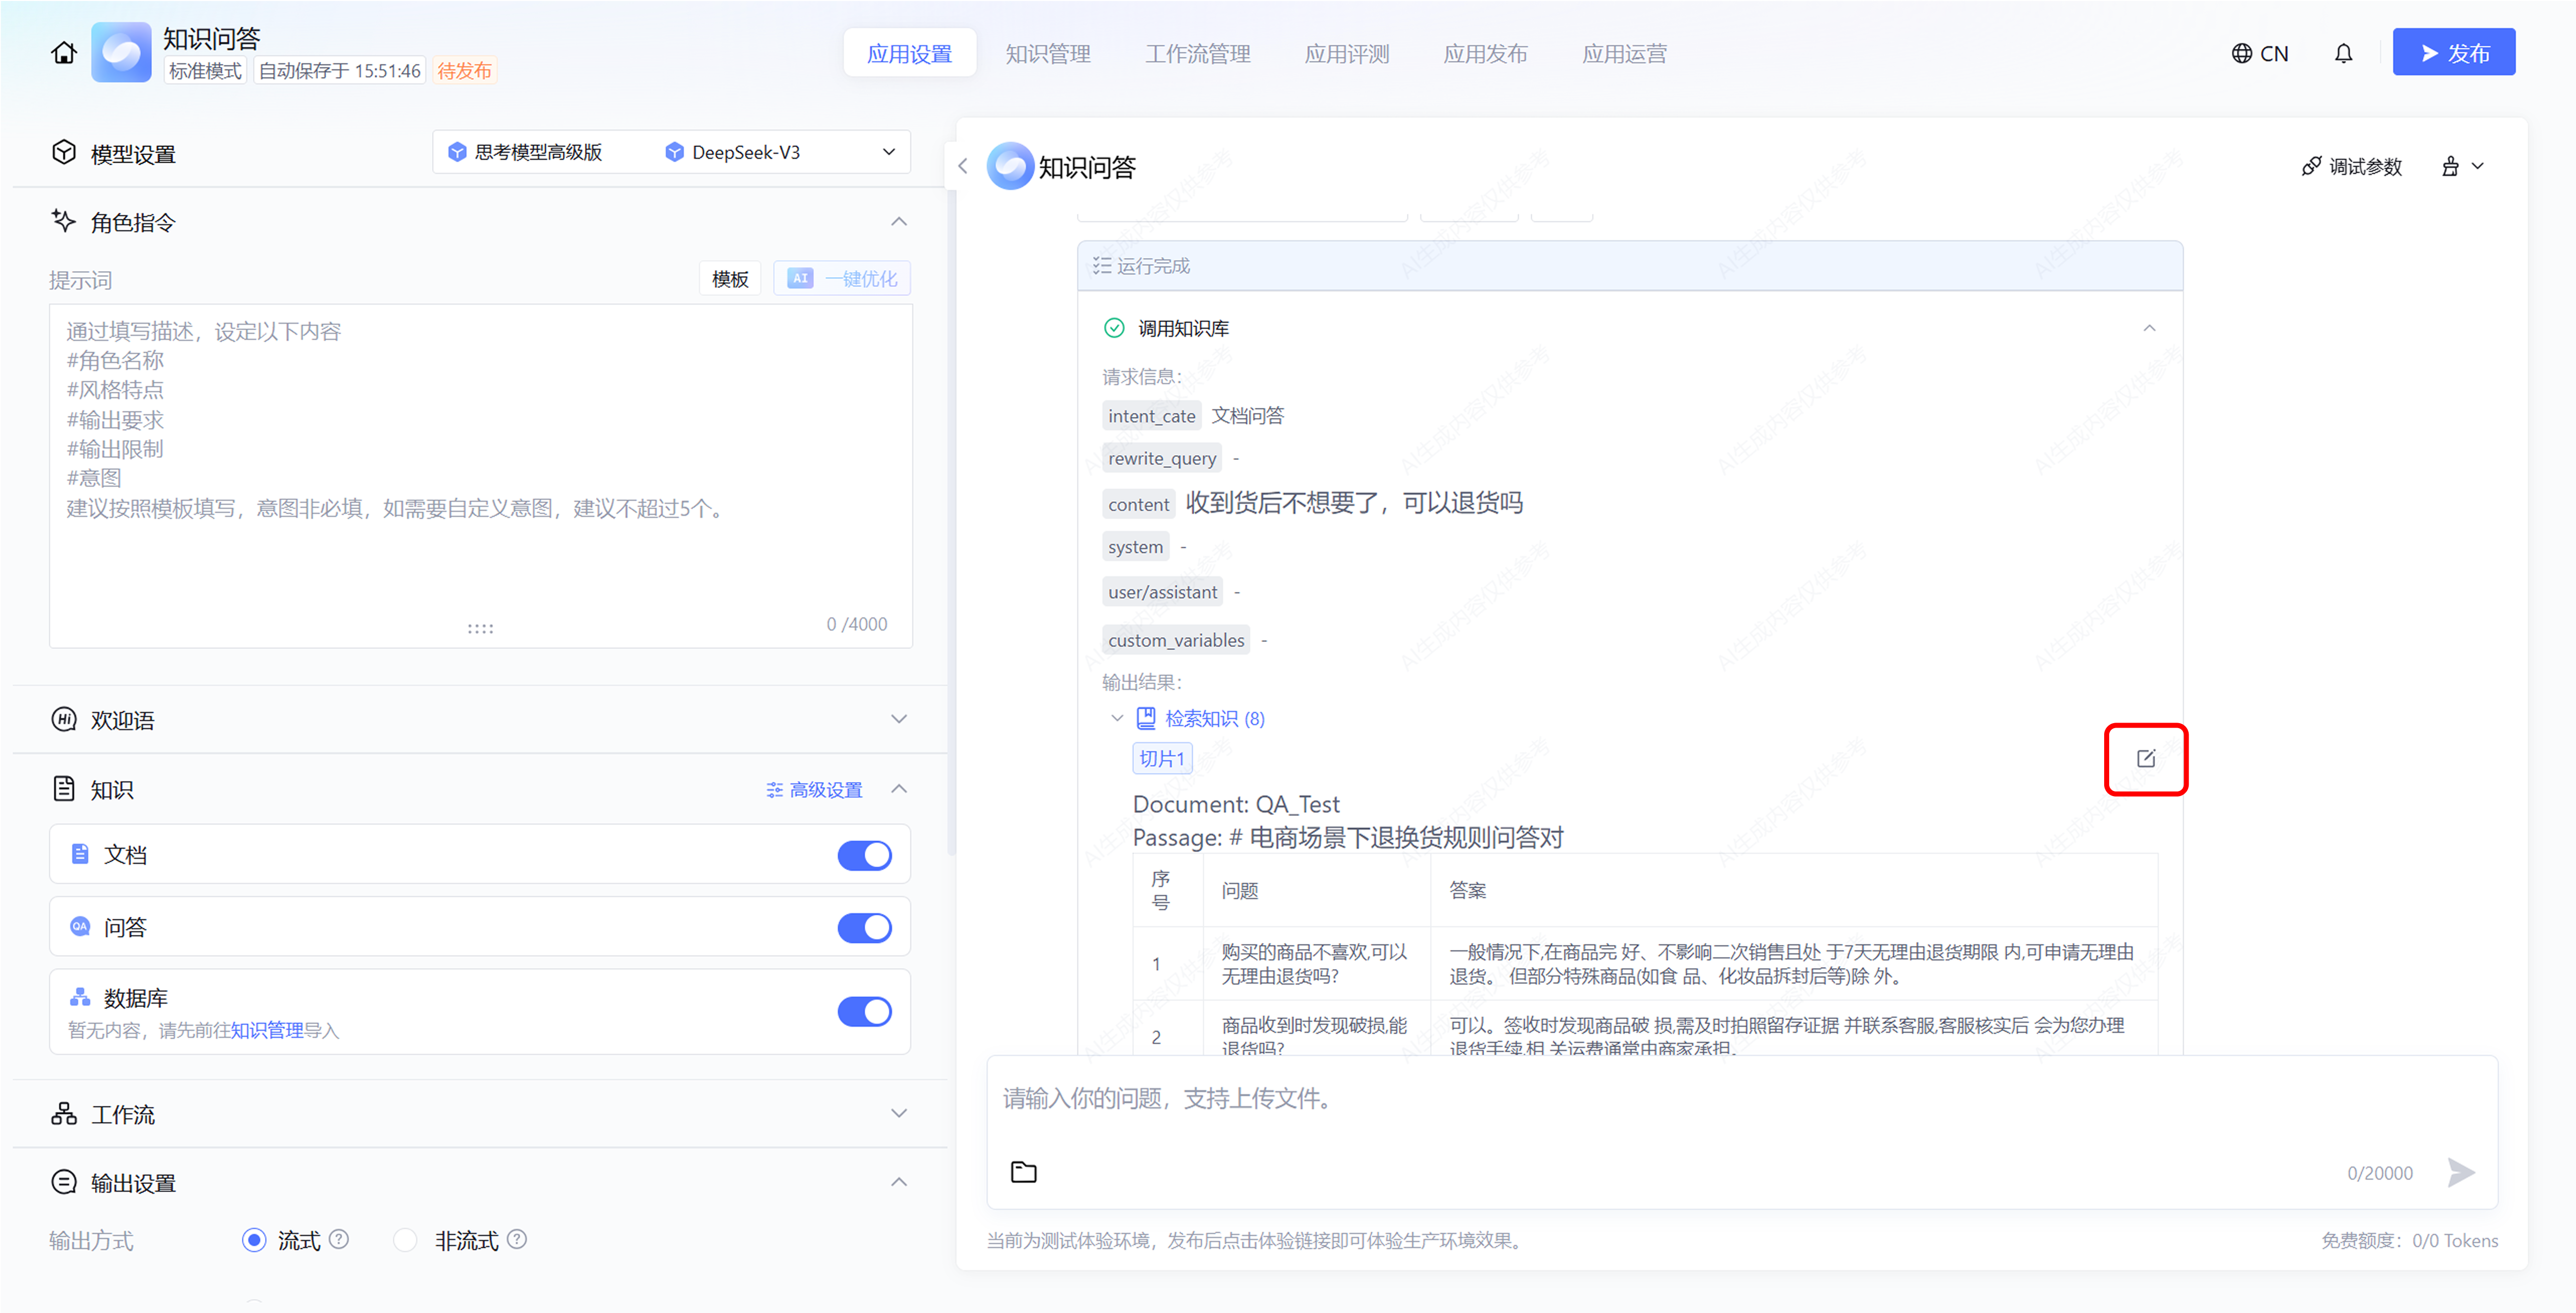Select the 非流式 output radio button
Viewport: 2576px width, 1313px height.
(405, 1240)
